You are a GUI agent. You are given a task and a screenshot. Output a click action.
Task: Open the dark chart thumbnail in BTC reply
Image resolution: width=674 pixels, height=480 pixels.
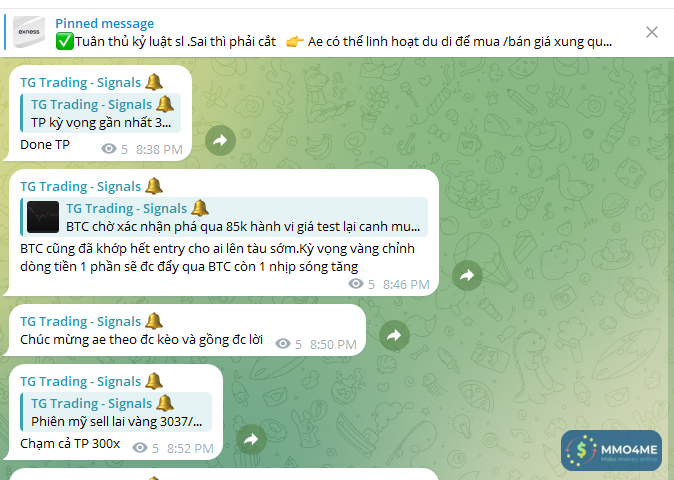coord(43,217)
